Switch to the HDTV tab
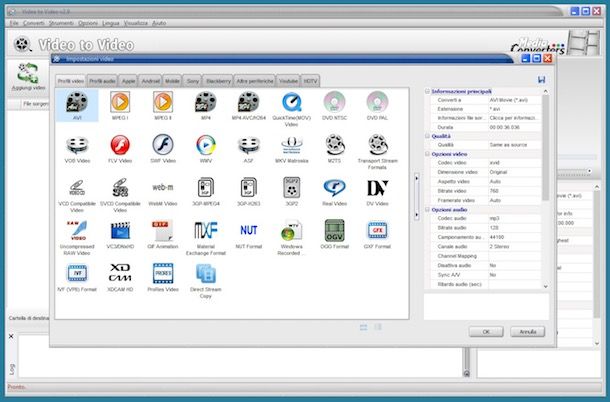Image resolution: width=610 pixels, height=402 pixels. pyautogui.click(x=310, y=81)
